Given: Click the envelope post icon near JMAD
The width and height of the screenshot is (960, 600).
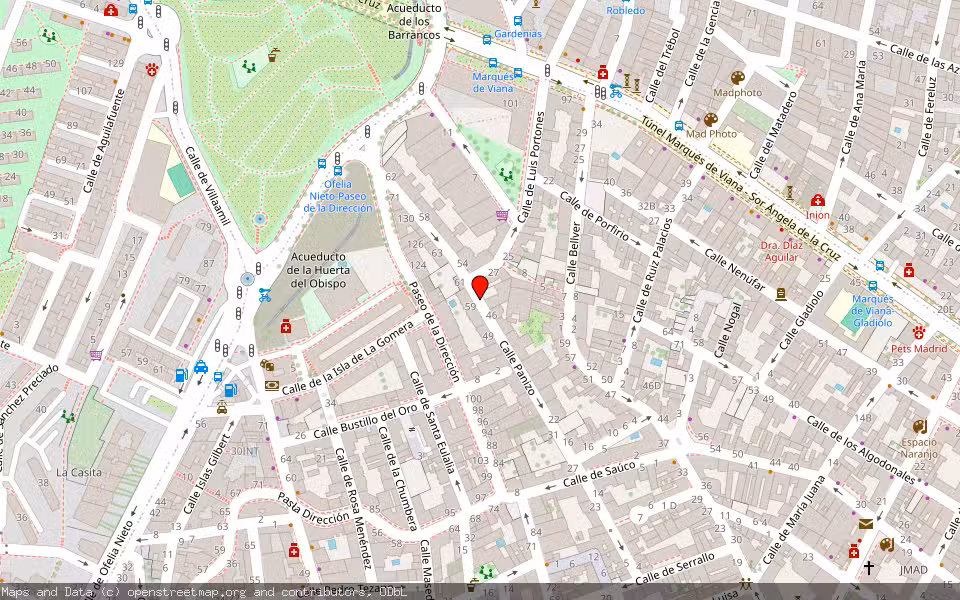Looking at the screenshot, I should 866,522.
